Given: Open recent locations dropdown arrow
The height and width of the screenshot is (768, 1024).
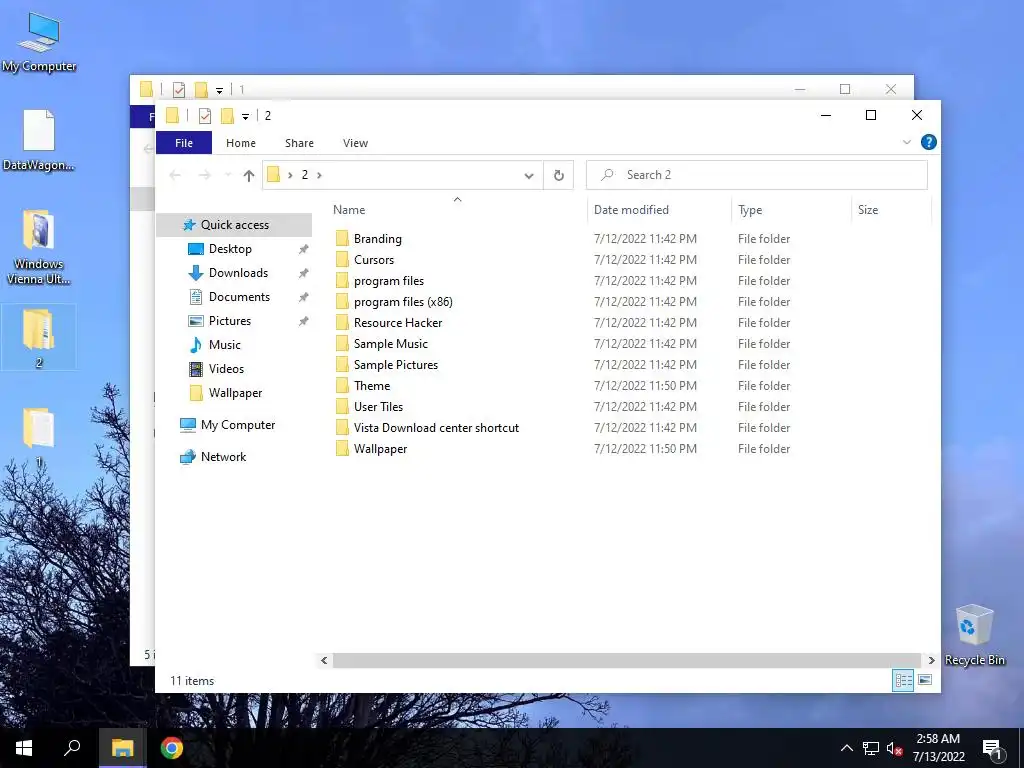Looking at the screenshot, I should coord(227,175).
